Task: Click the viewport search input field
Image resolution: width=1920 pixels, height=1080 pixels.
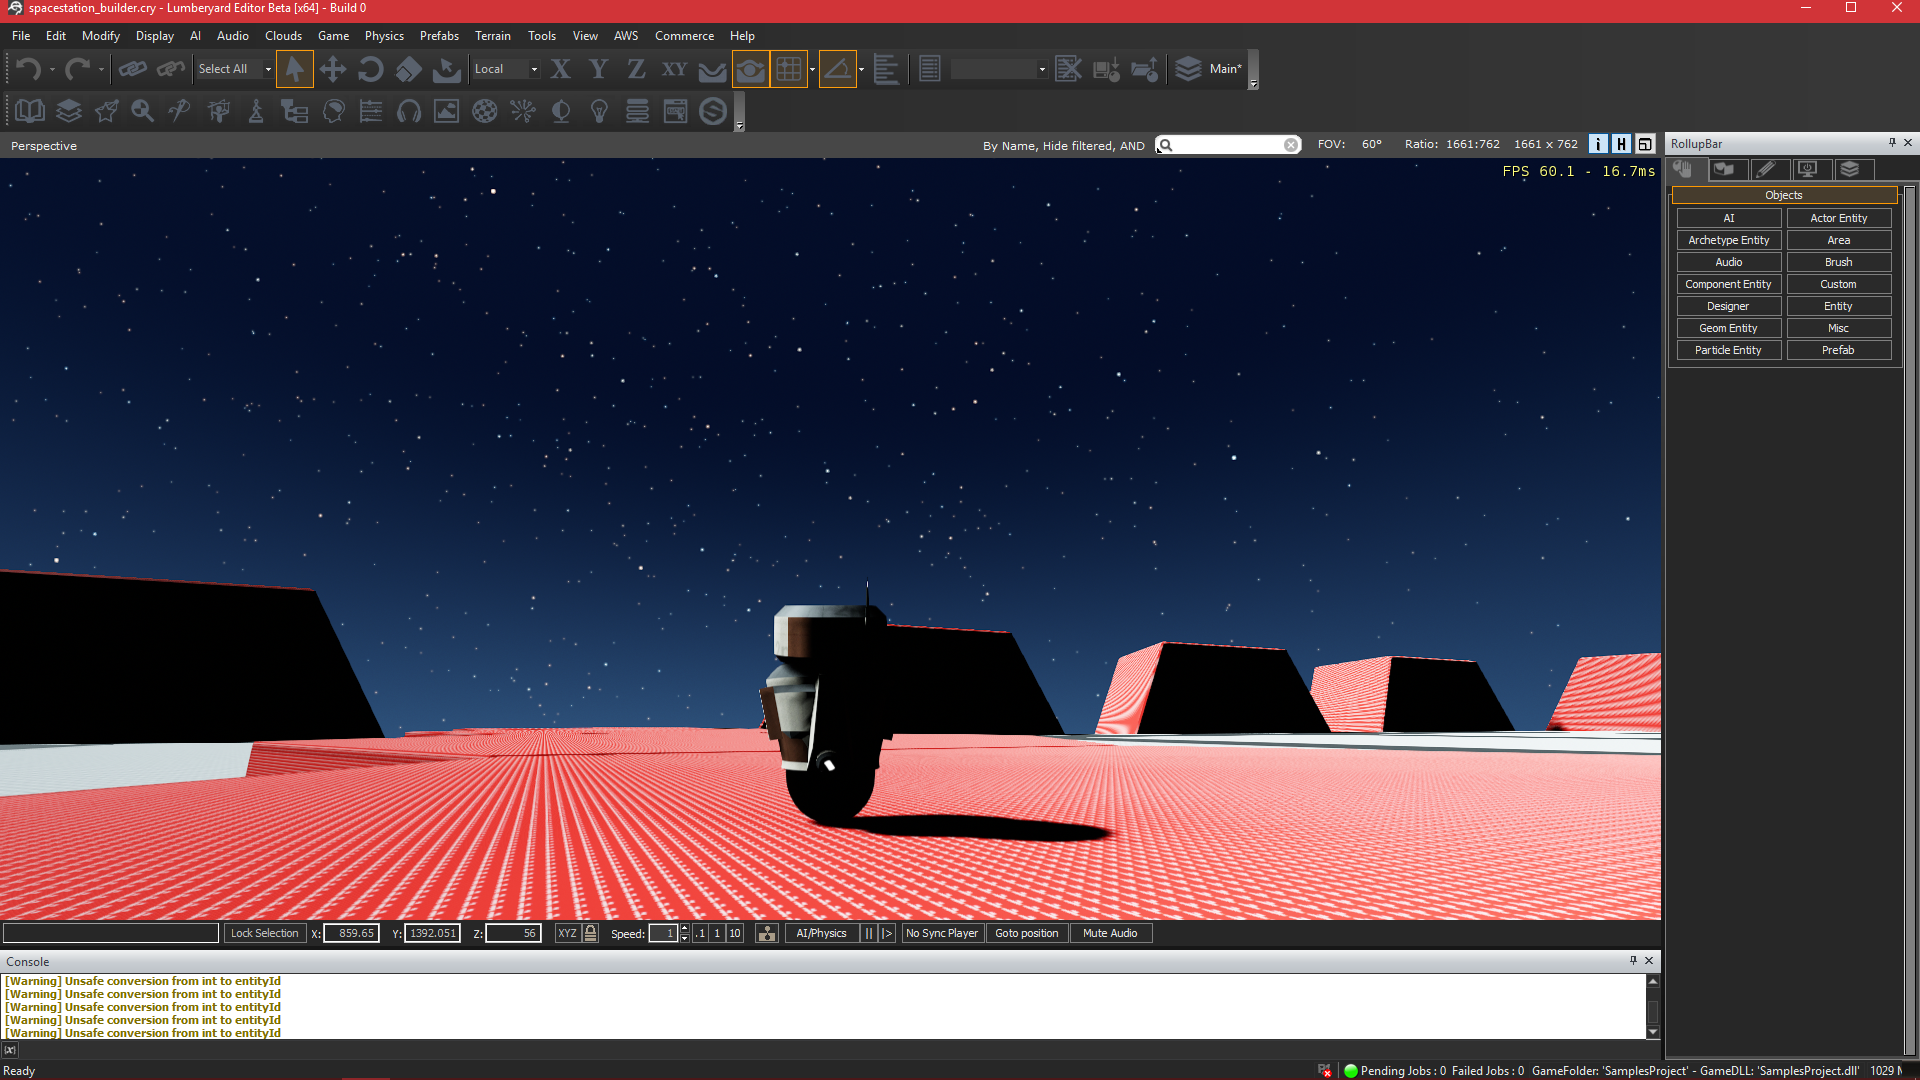Action: (1228, 145)
